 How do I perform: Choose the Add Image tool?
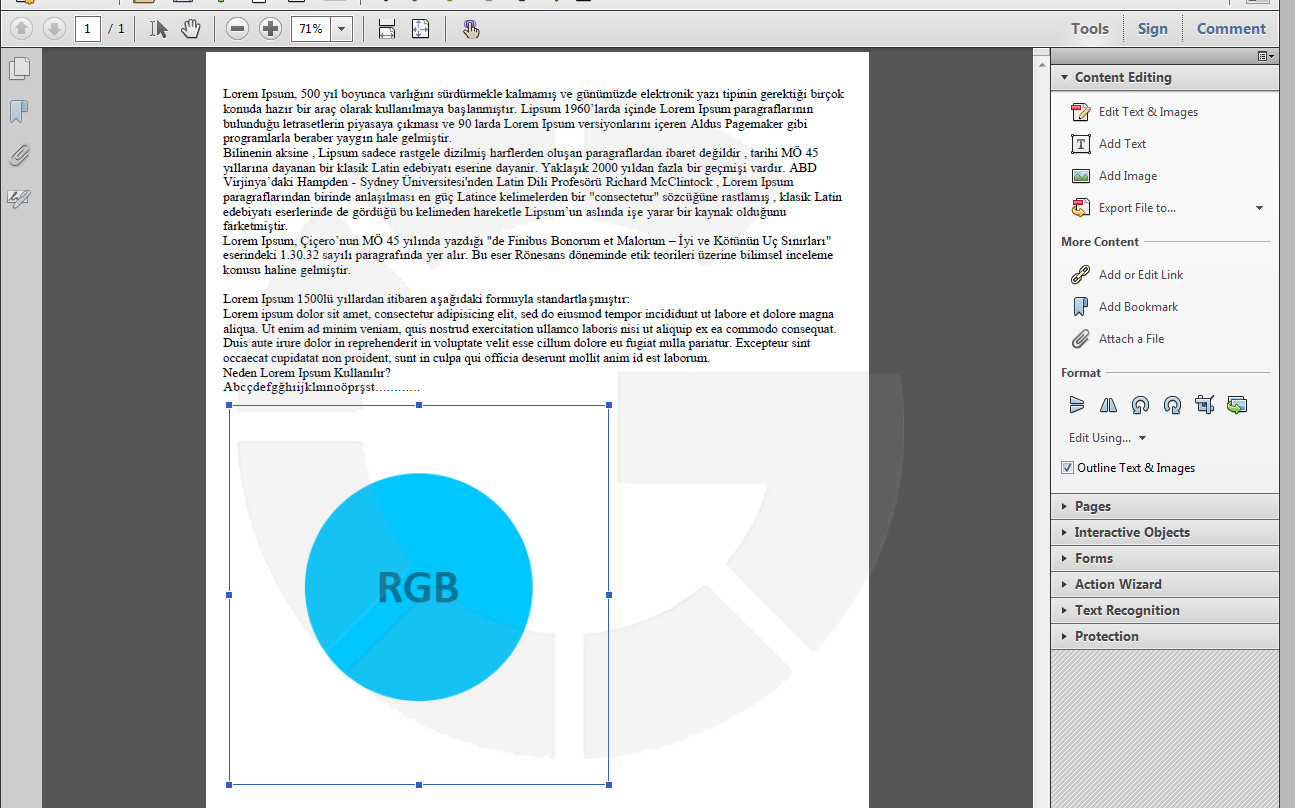pos(1113,176)
